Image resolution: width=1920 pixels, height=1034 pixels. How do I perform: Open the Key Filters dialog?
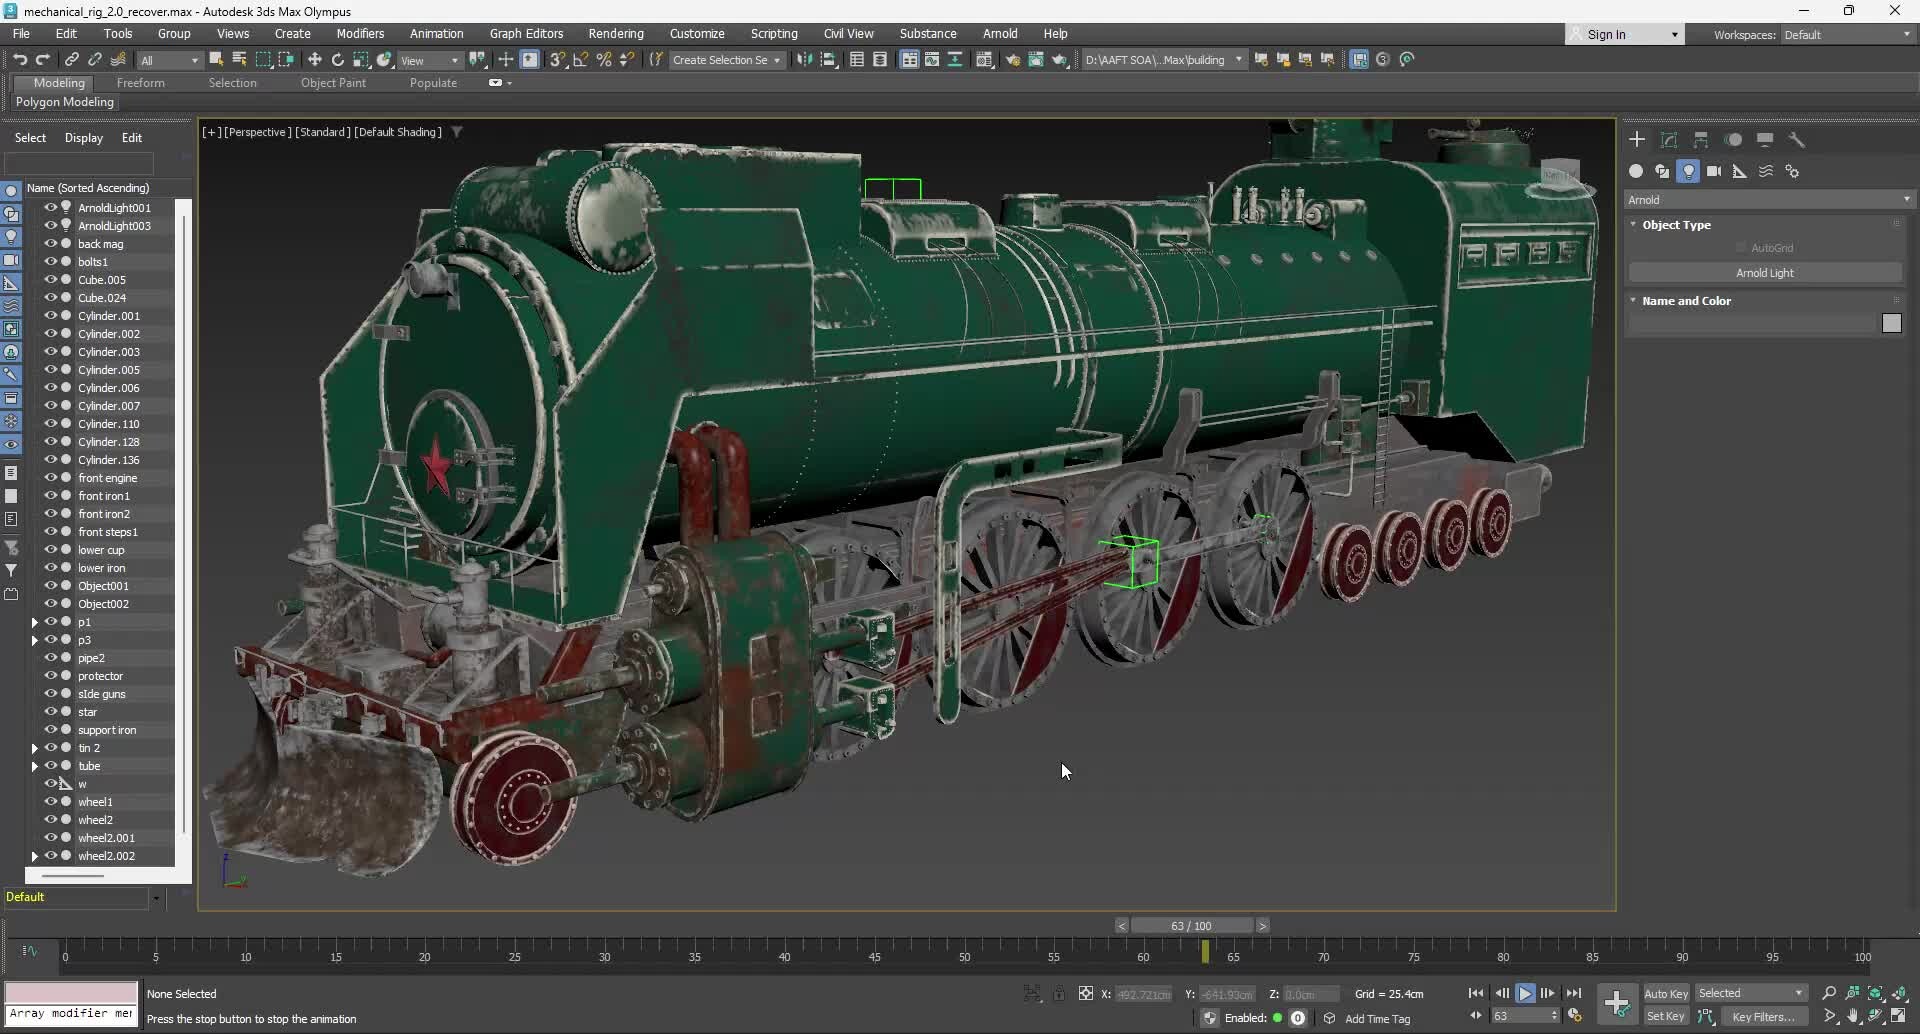(1763, 1017)
